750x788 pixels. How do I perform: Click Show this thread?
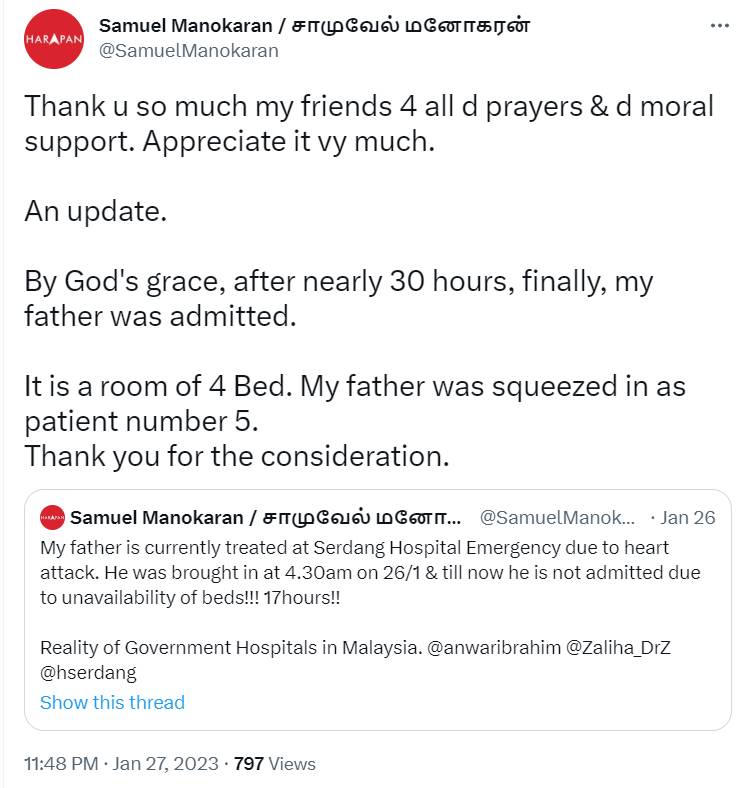pyautogui.click(x=113, y=703)
